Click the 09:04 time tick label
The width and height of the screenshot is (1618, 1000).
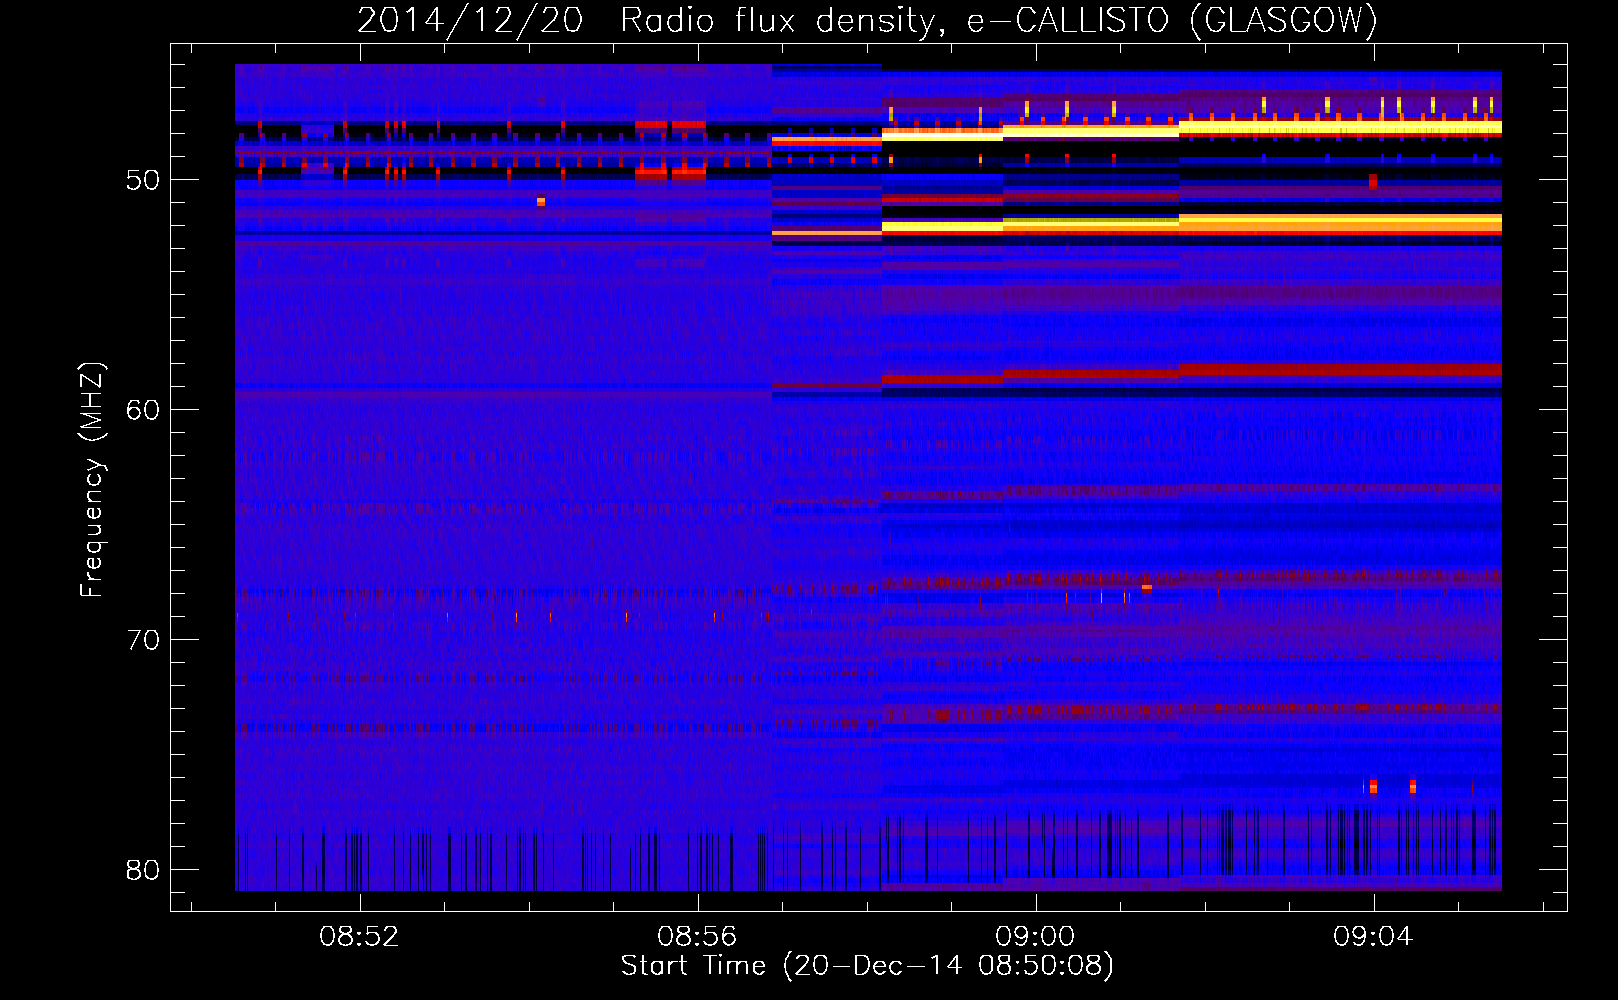point(1373,937)
